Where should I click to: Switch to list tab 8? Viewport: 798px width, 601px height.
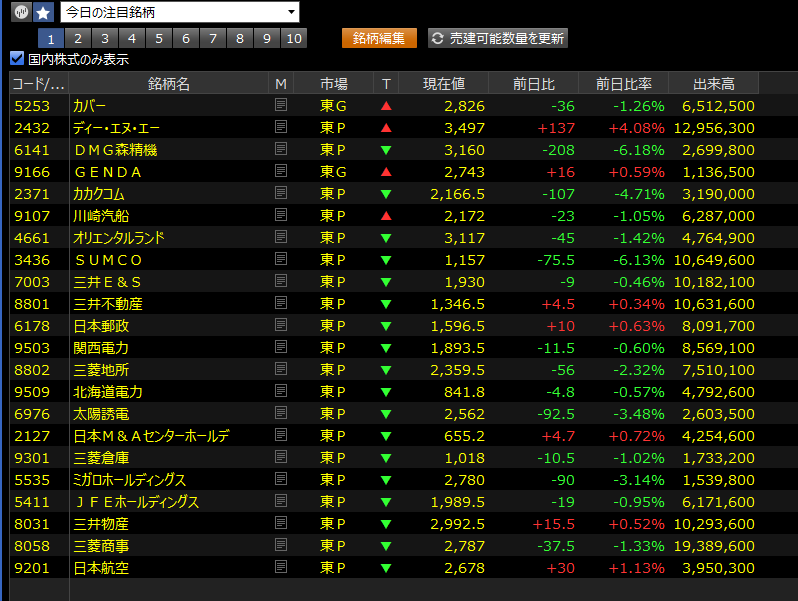pyautogui.click(x=240, y=38)
